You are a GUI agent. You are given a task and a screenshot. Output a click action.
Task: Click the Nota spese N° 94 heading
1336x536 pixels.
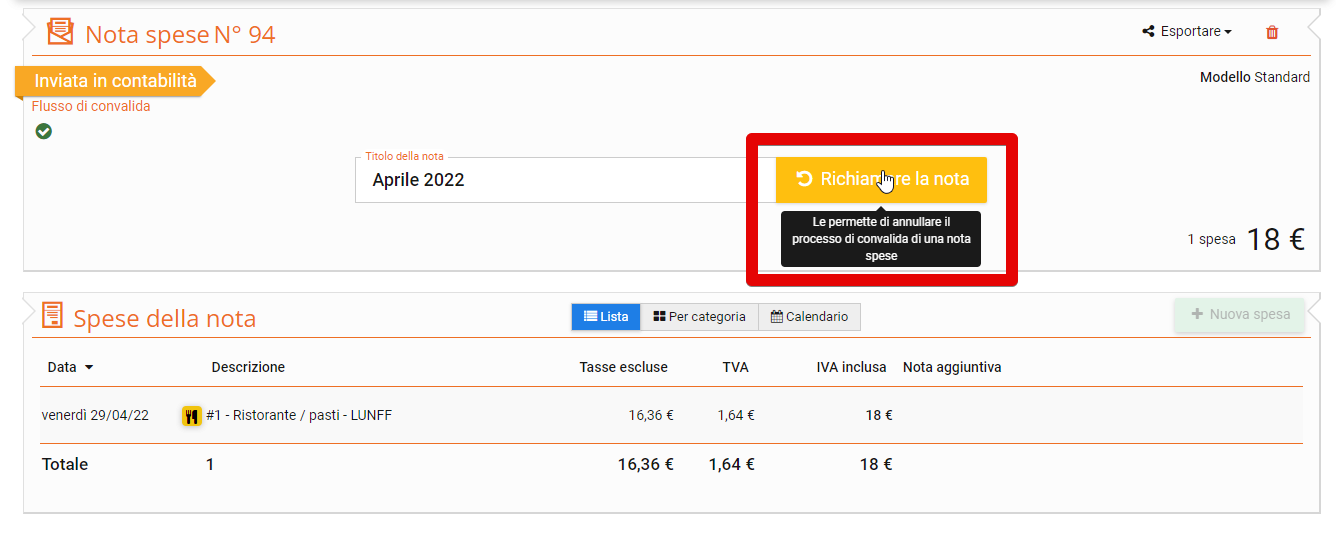(180, 35)
